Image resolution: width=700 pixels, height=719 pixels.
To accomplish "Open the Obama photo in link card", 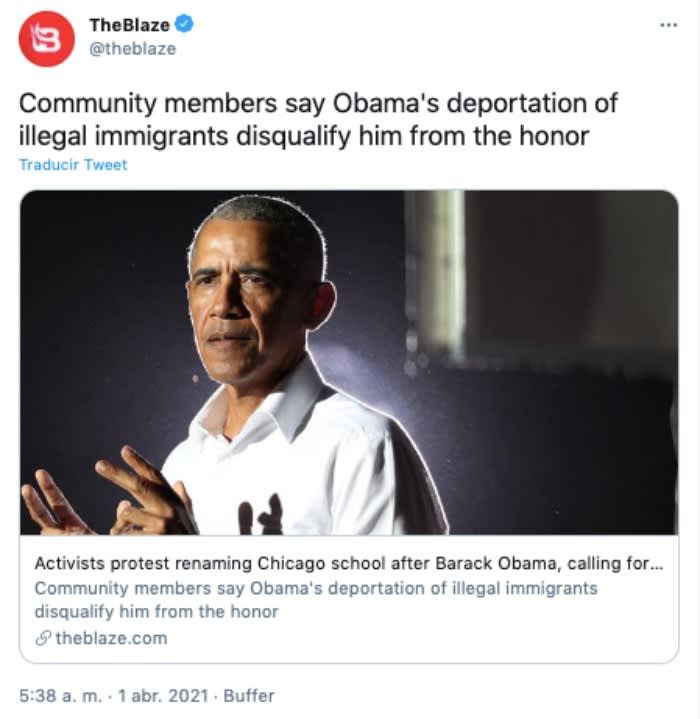I will [349, 362].
